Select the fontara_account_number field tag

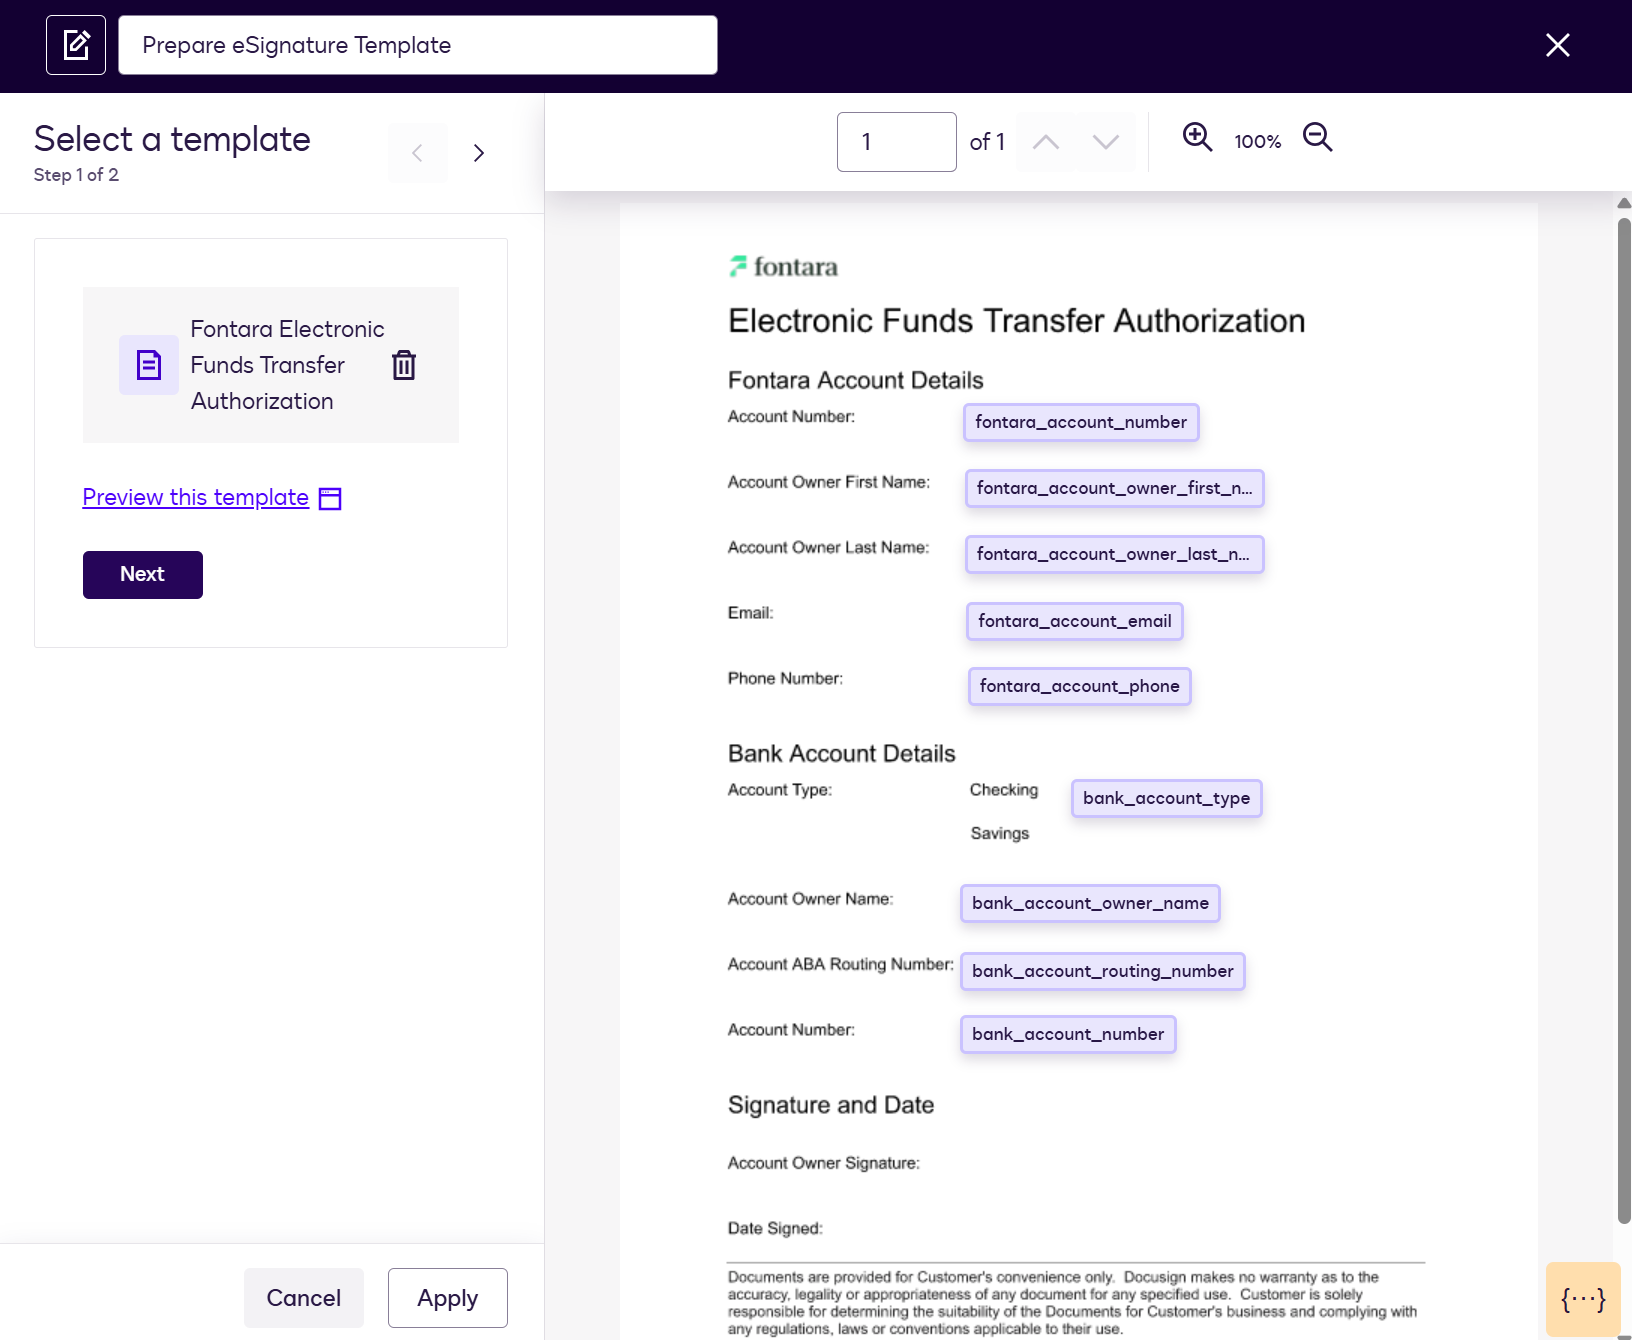coord(1081,422)
